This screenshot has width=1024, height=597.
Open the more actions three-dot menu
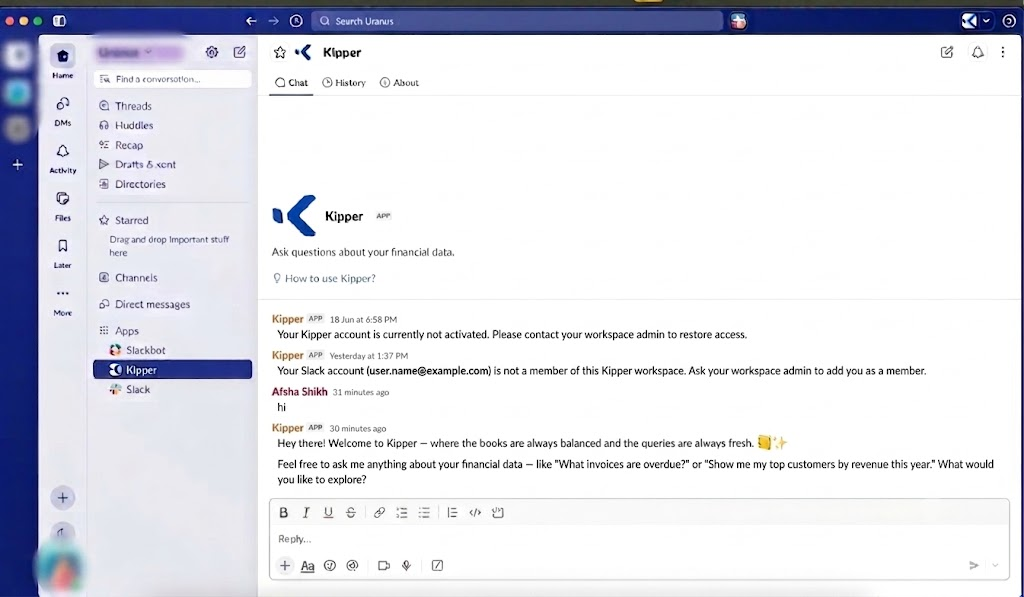[x=1003, y=52]
